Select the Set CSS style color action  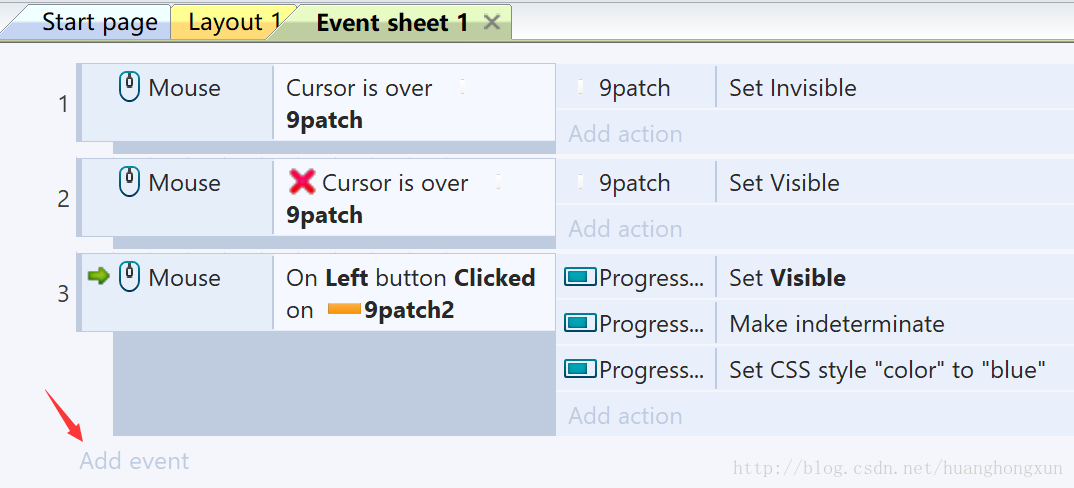pos(887,370)
